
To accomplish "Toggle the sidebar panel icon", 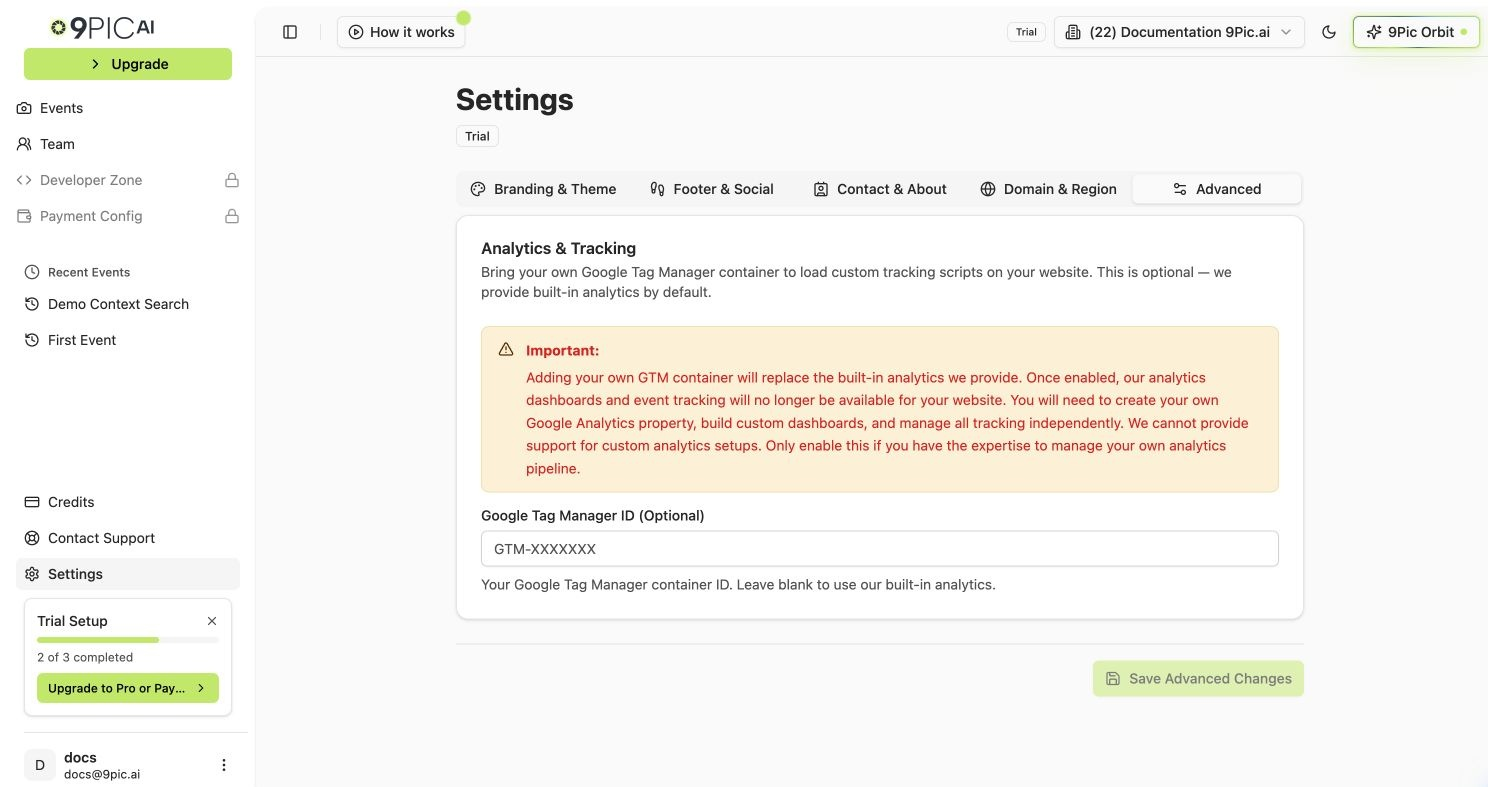I will [x=290, y=32].
